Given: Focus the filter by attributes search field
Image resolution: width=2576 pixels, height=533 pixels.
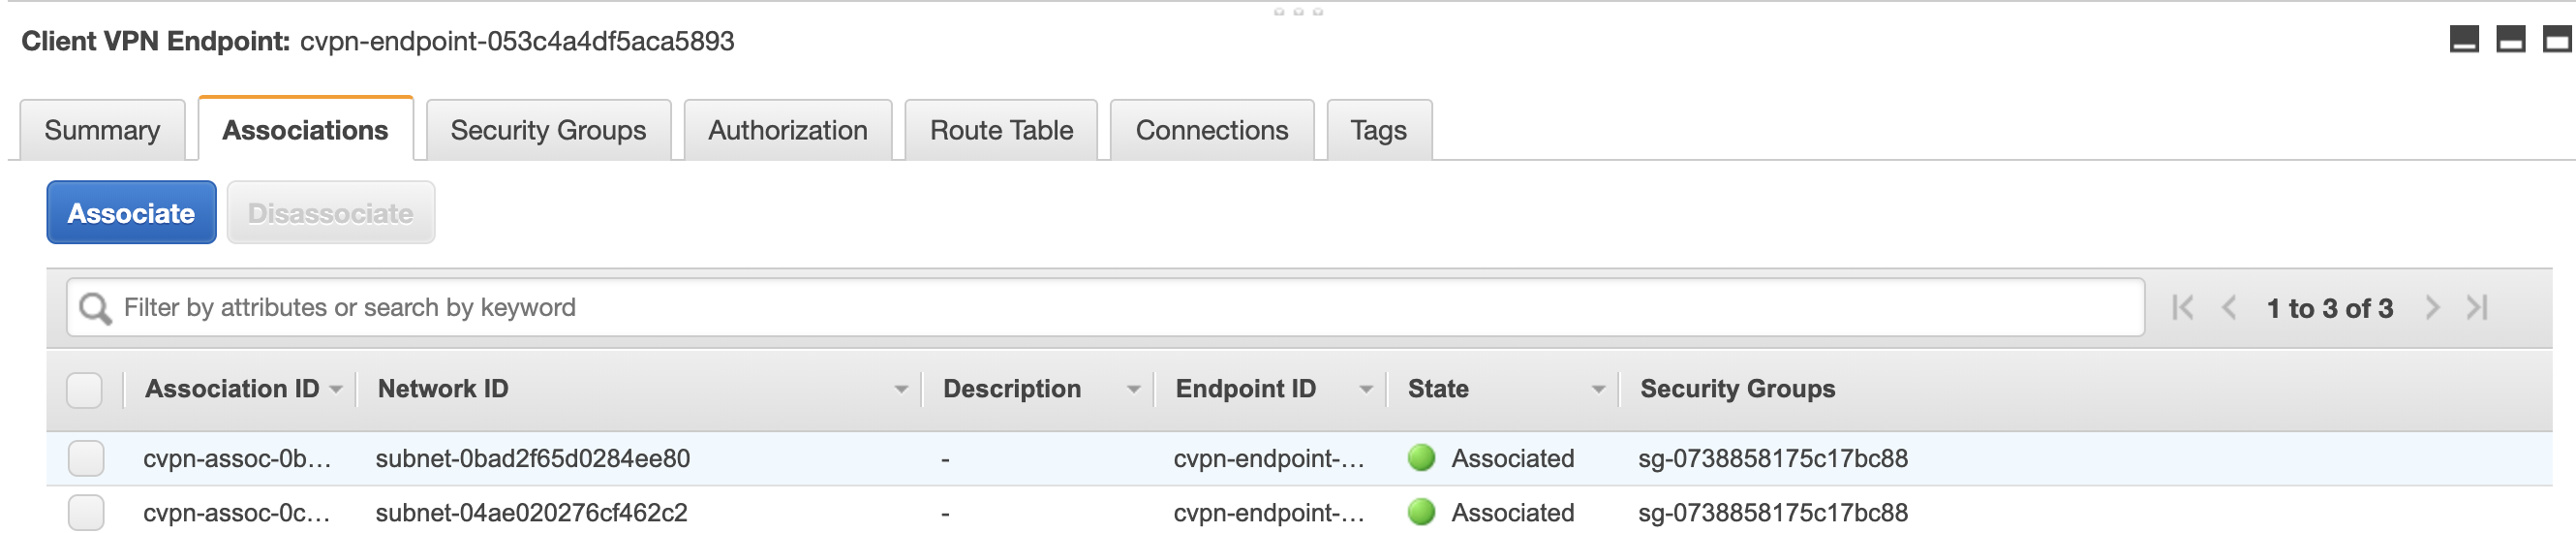Looking at the screenshot, I should [x=1105, y=308].
